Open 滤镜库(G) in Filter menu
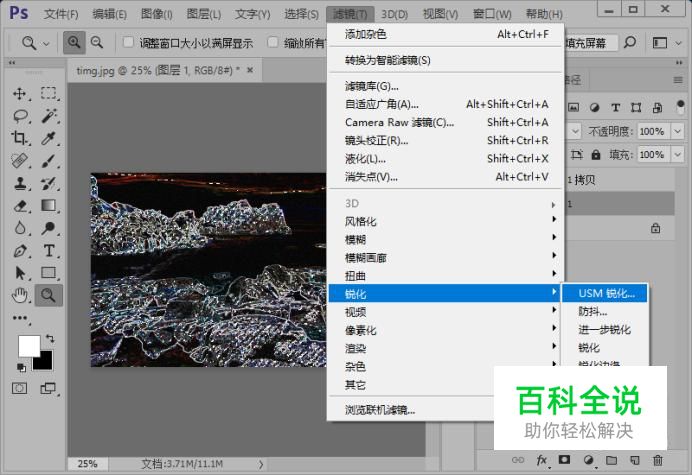Image resolution: width=692 pixels, height=475 pixels. tap(445, 86)
